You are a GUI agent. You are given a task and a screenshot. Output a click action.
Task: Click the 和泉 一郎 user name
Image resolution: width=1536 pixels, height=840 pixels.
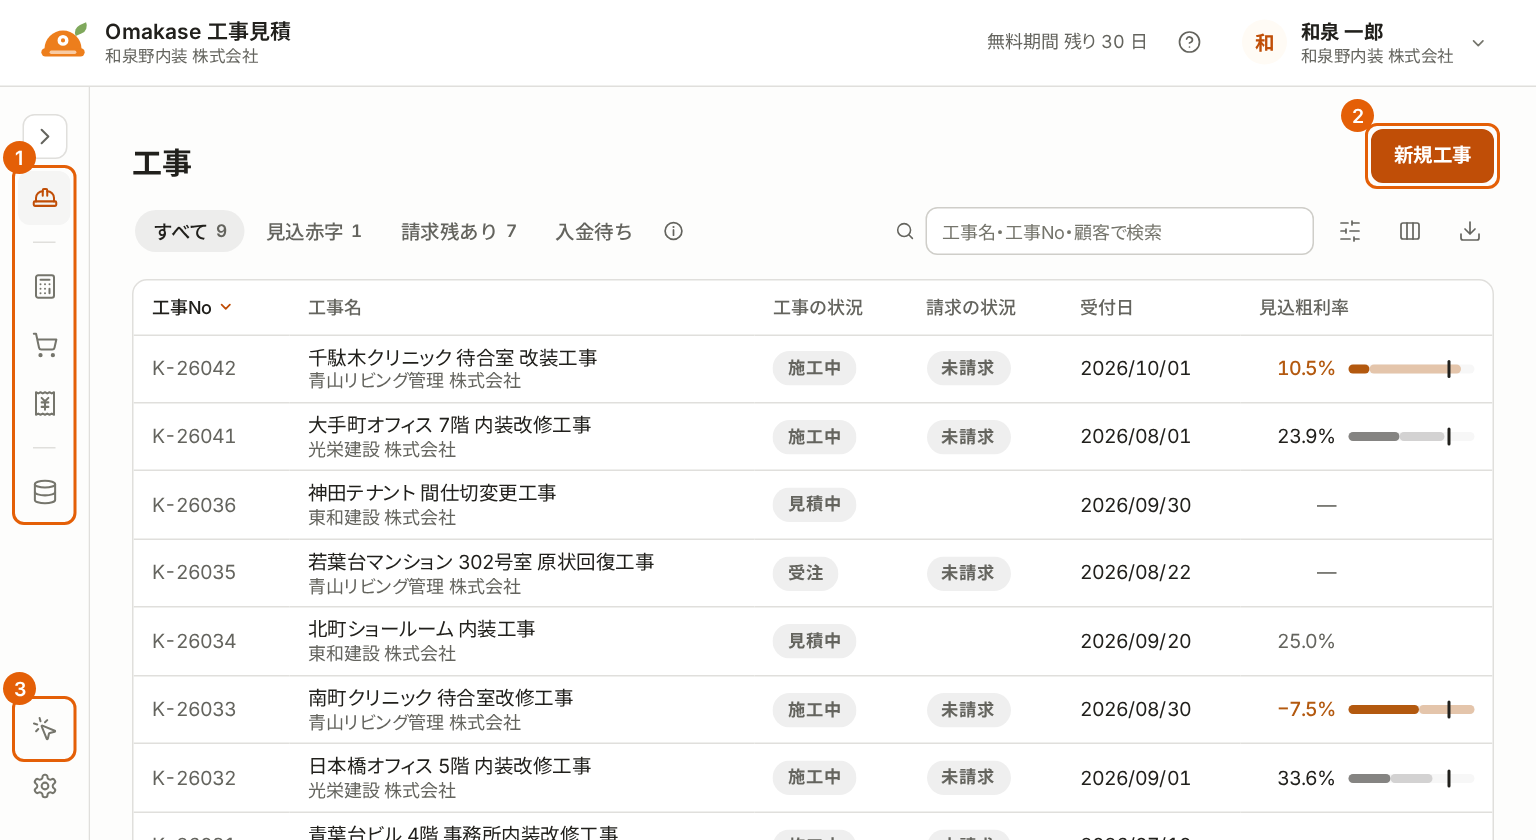pyautogui.click(x=1342, y=32)
